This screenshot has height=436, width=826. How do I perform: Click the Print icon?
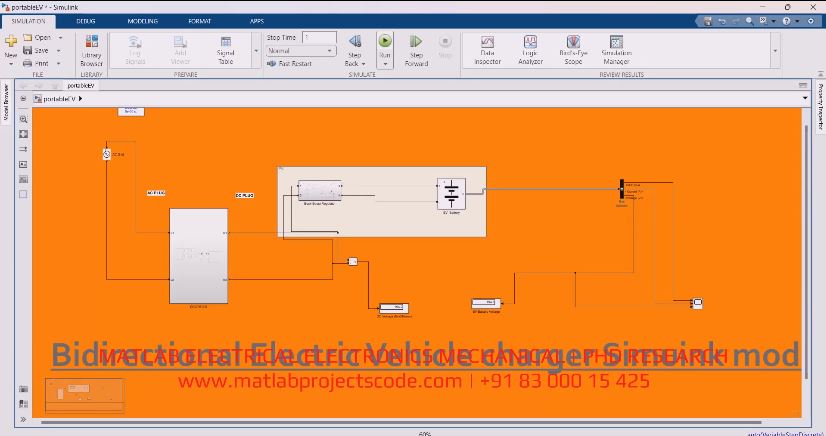pos(27,63)
